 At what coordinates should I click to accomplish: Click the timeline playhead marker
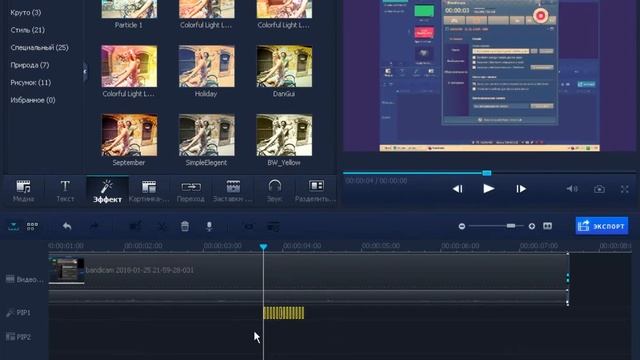(263, 247)
